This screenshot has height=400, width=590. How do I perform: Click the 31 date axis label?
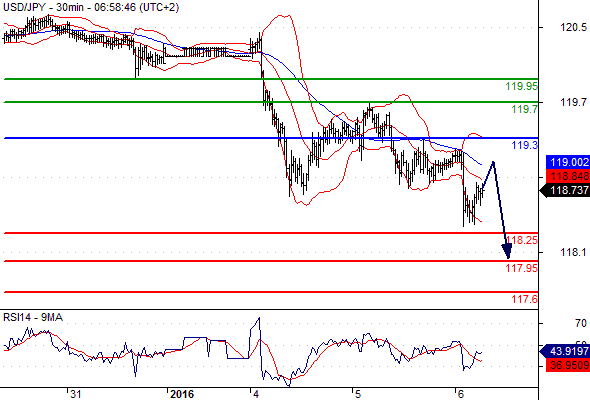pos(76,394)
